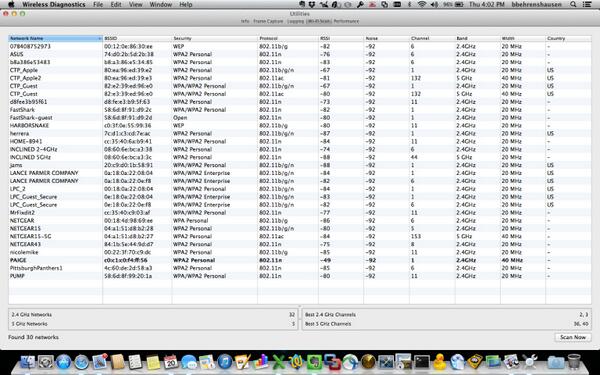Open Calendar icon showing 20 in the Dock

click(x=171, y=362)
